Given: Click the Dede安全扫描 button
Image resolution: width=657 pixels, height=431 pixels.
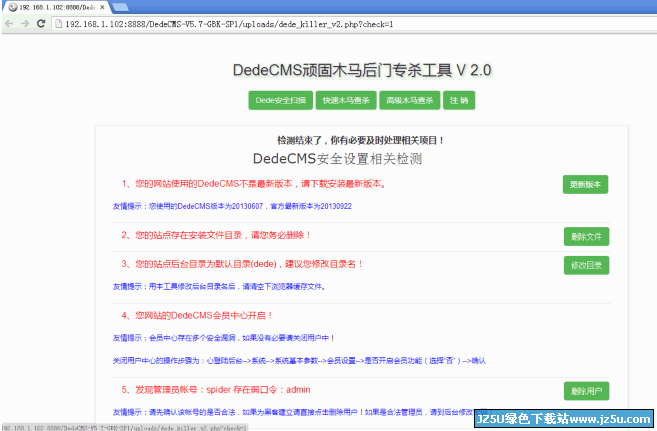Looking at the screenshot, I should click(279, 100).
